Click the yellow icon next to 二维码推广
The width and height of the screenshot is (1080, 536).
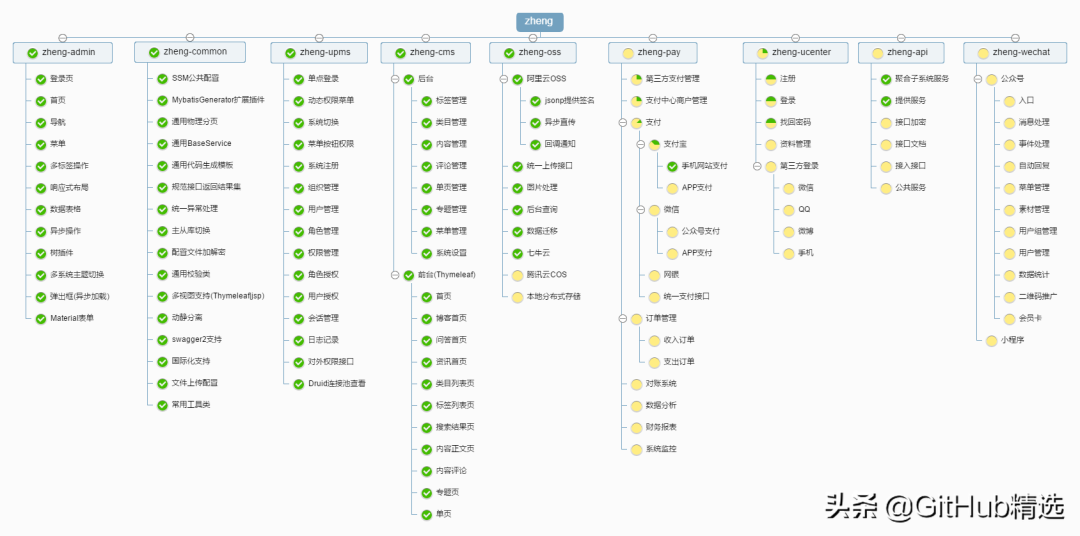(x=1009, y=297)
